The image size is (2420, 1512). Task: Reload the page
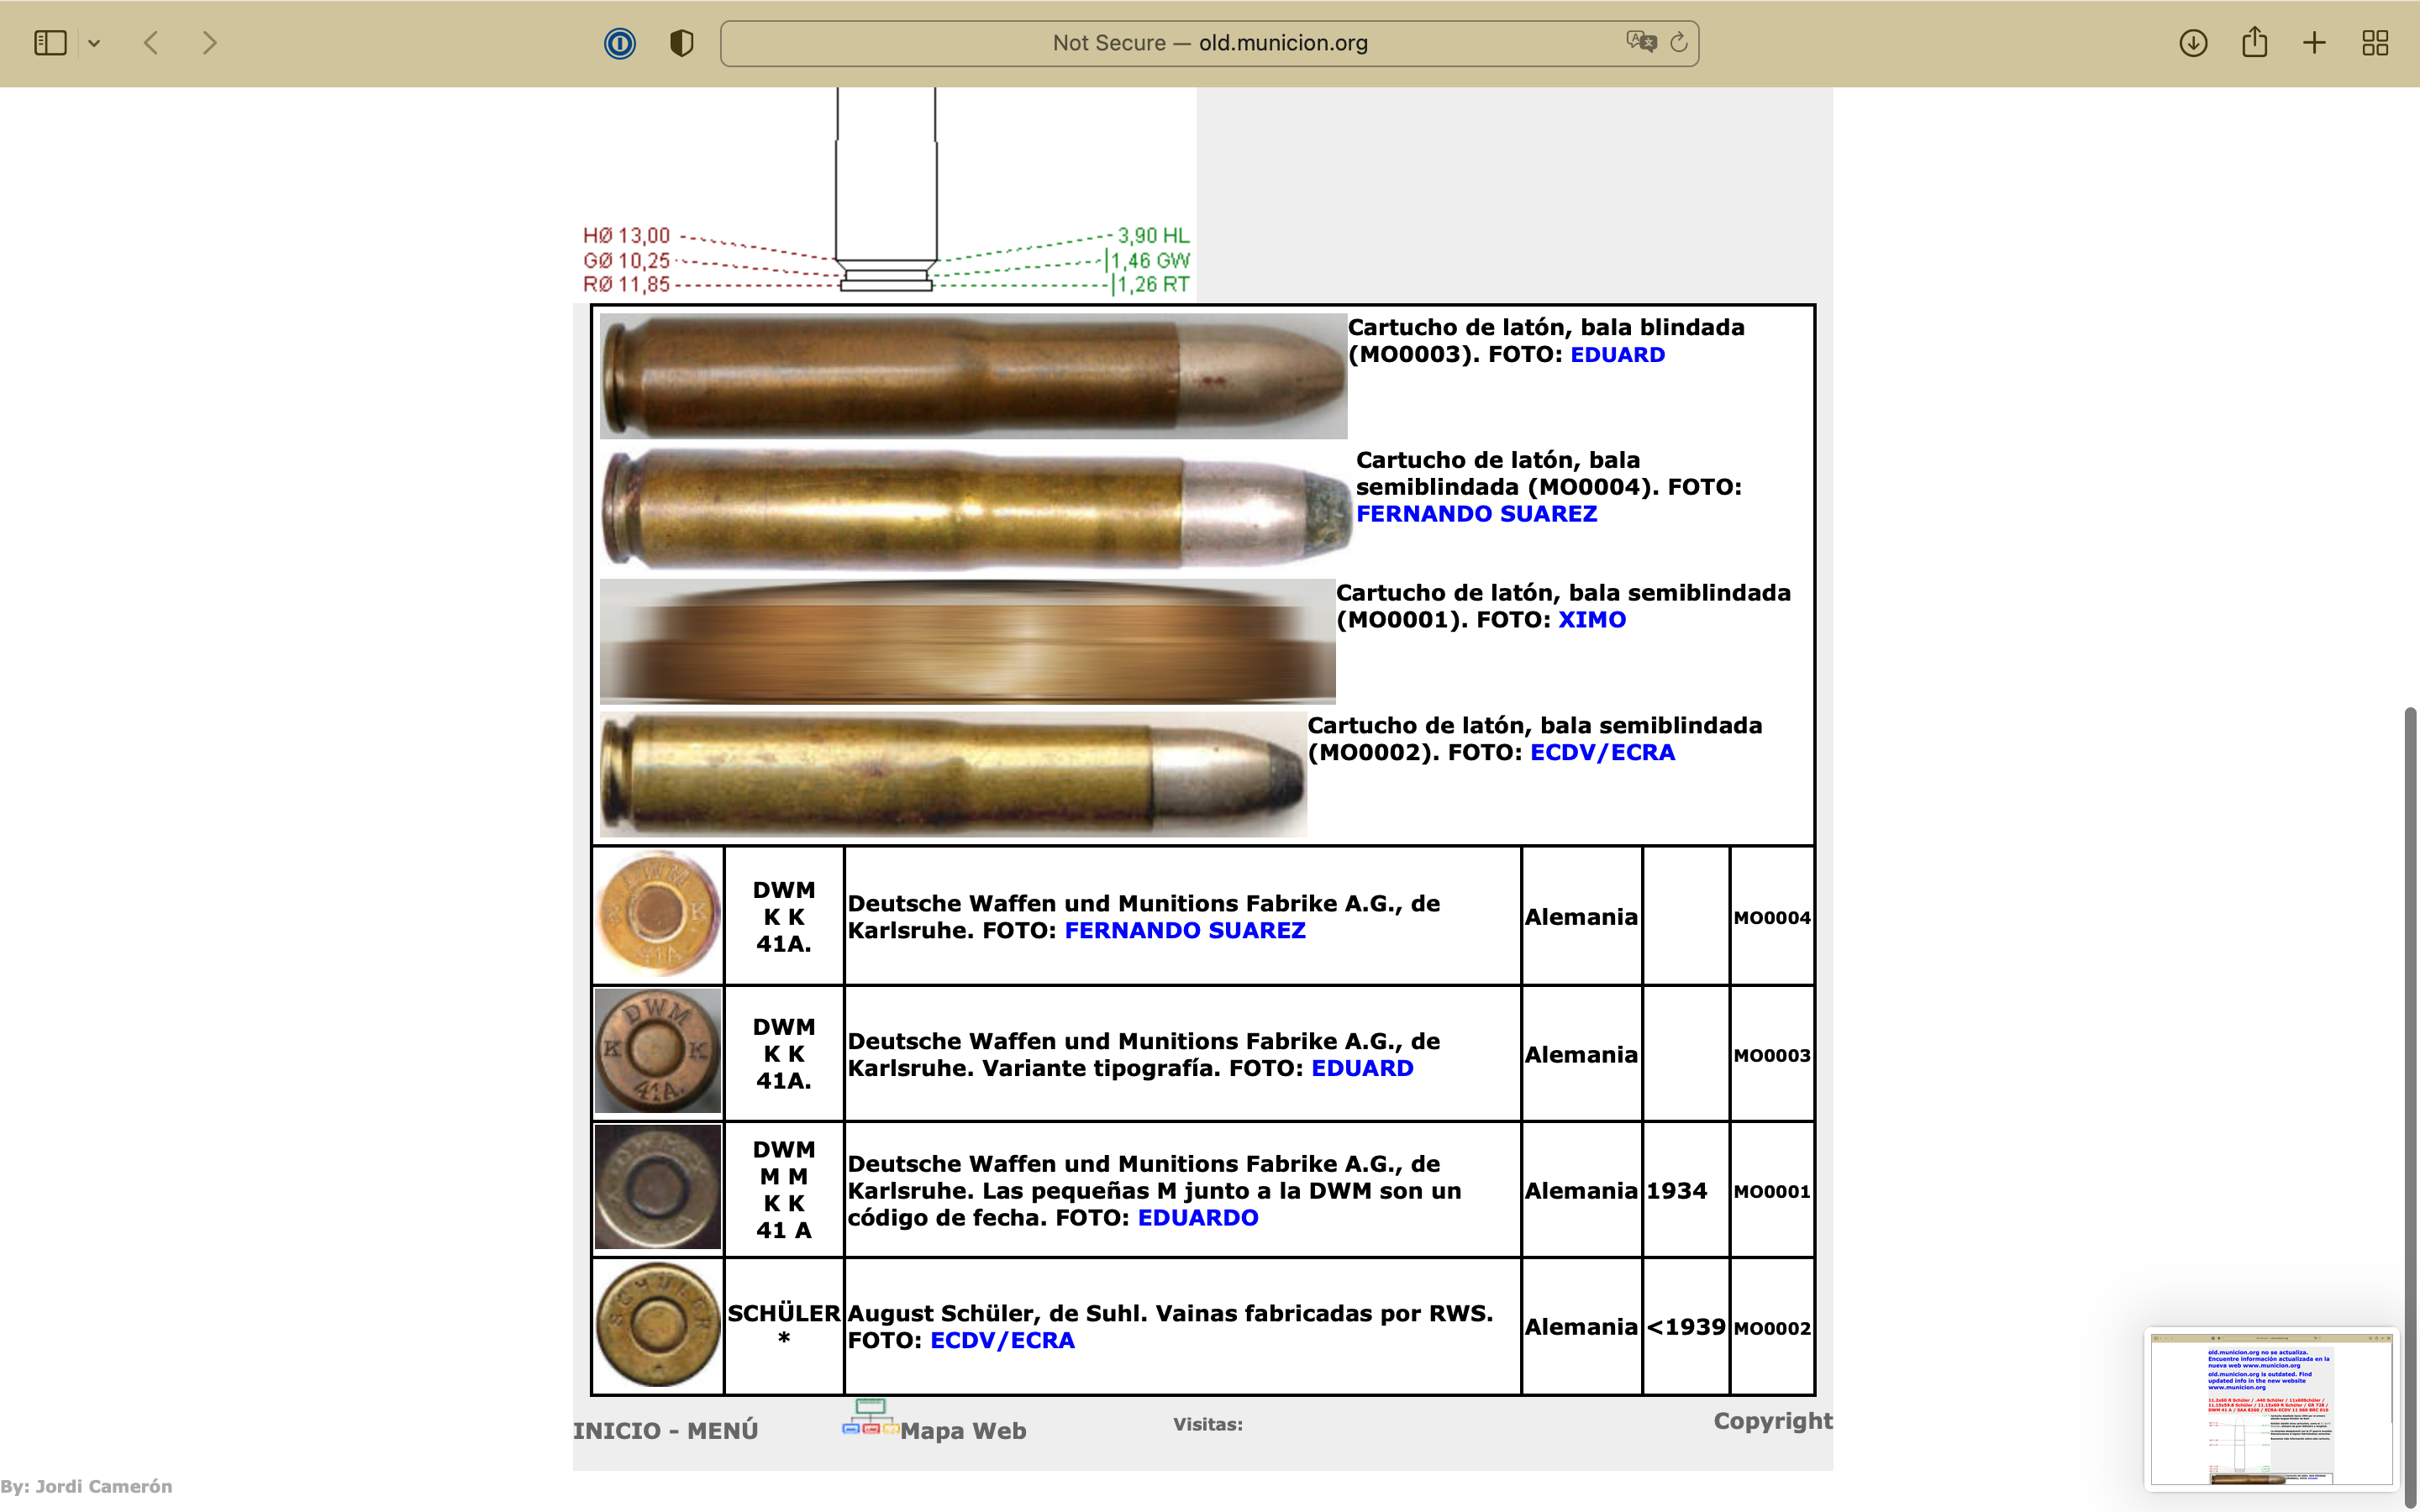coord(1679,42)
